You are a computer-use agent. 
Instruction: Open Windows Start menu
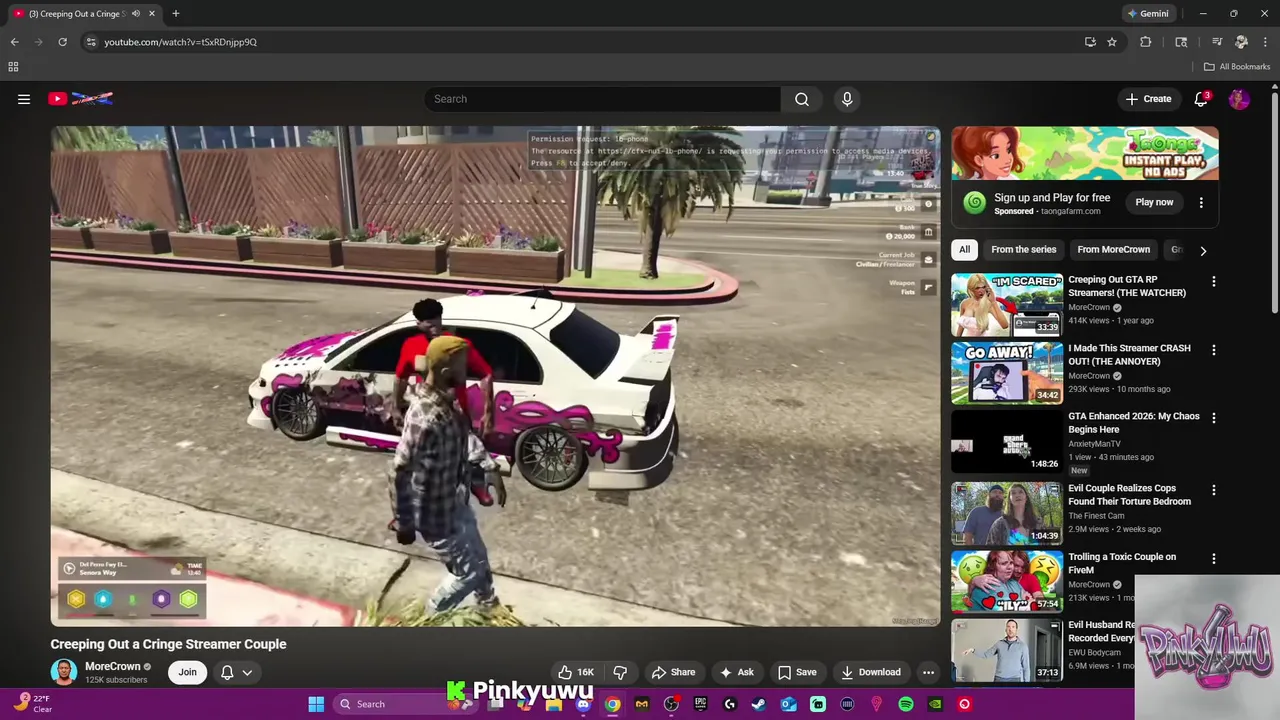(316, 704)
